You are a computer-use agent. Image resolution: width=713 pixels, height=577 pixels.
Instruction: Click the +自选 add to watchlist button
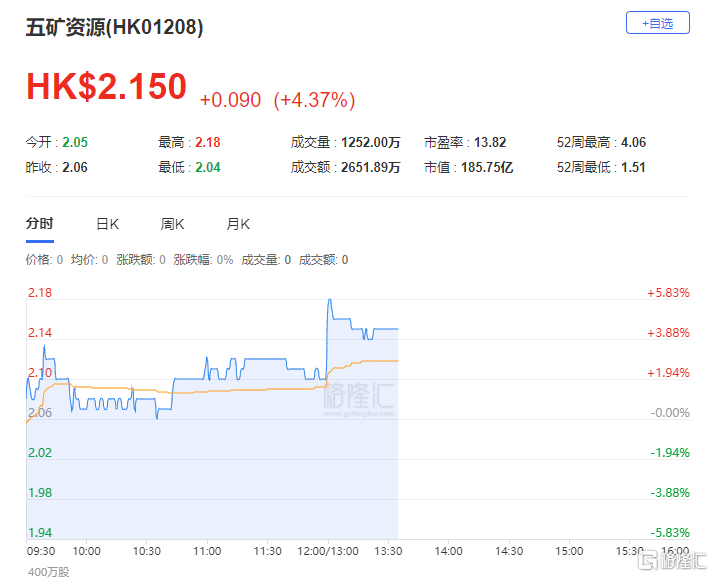coord(658,23)
